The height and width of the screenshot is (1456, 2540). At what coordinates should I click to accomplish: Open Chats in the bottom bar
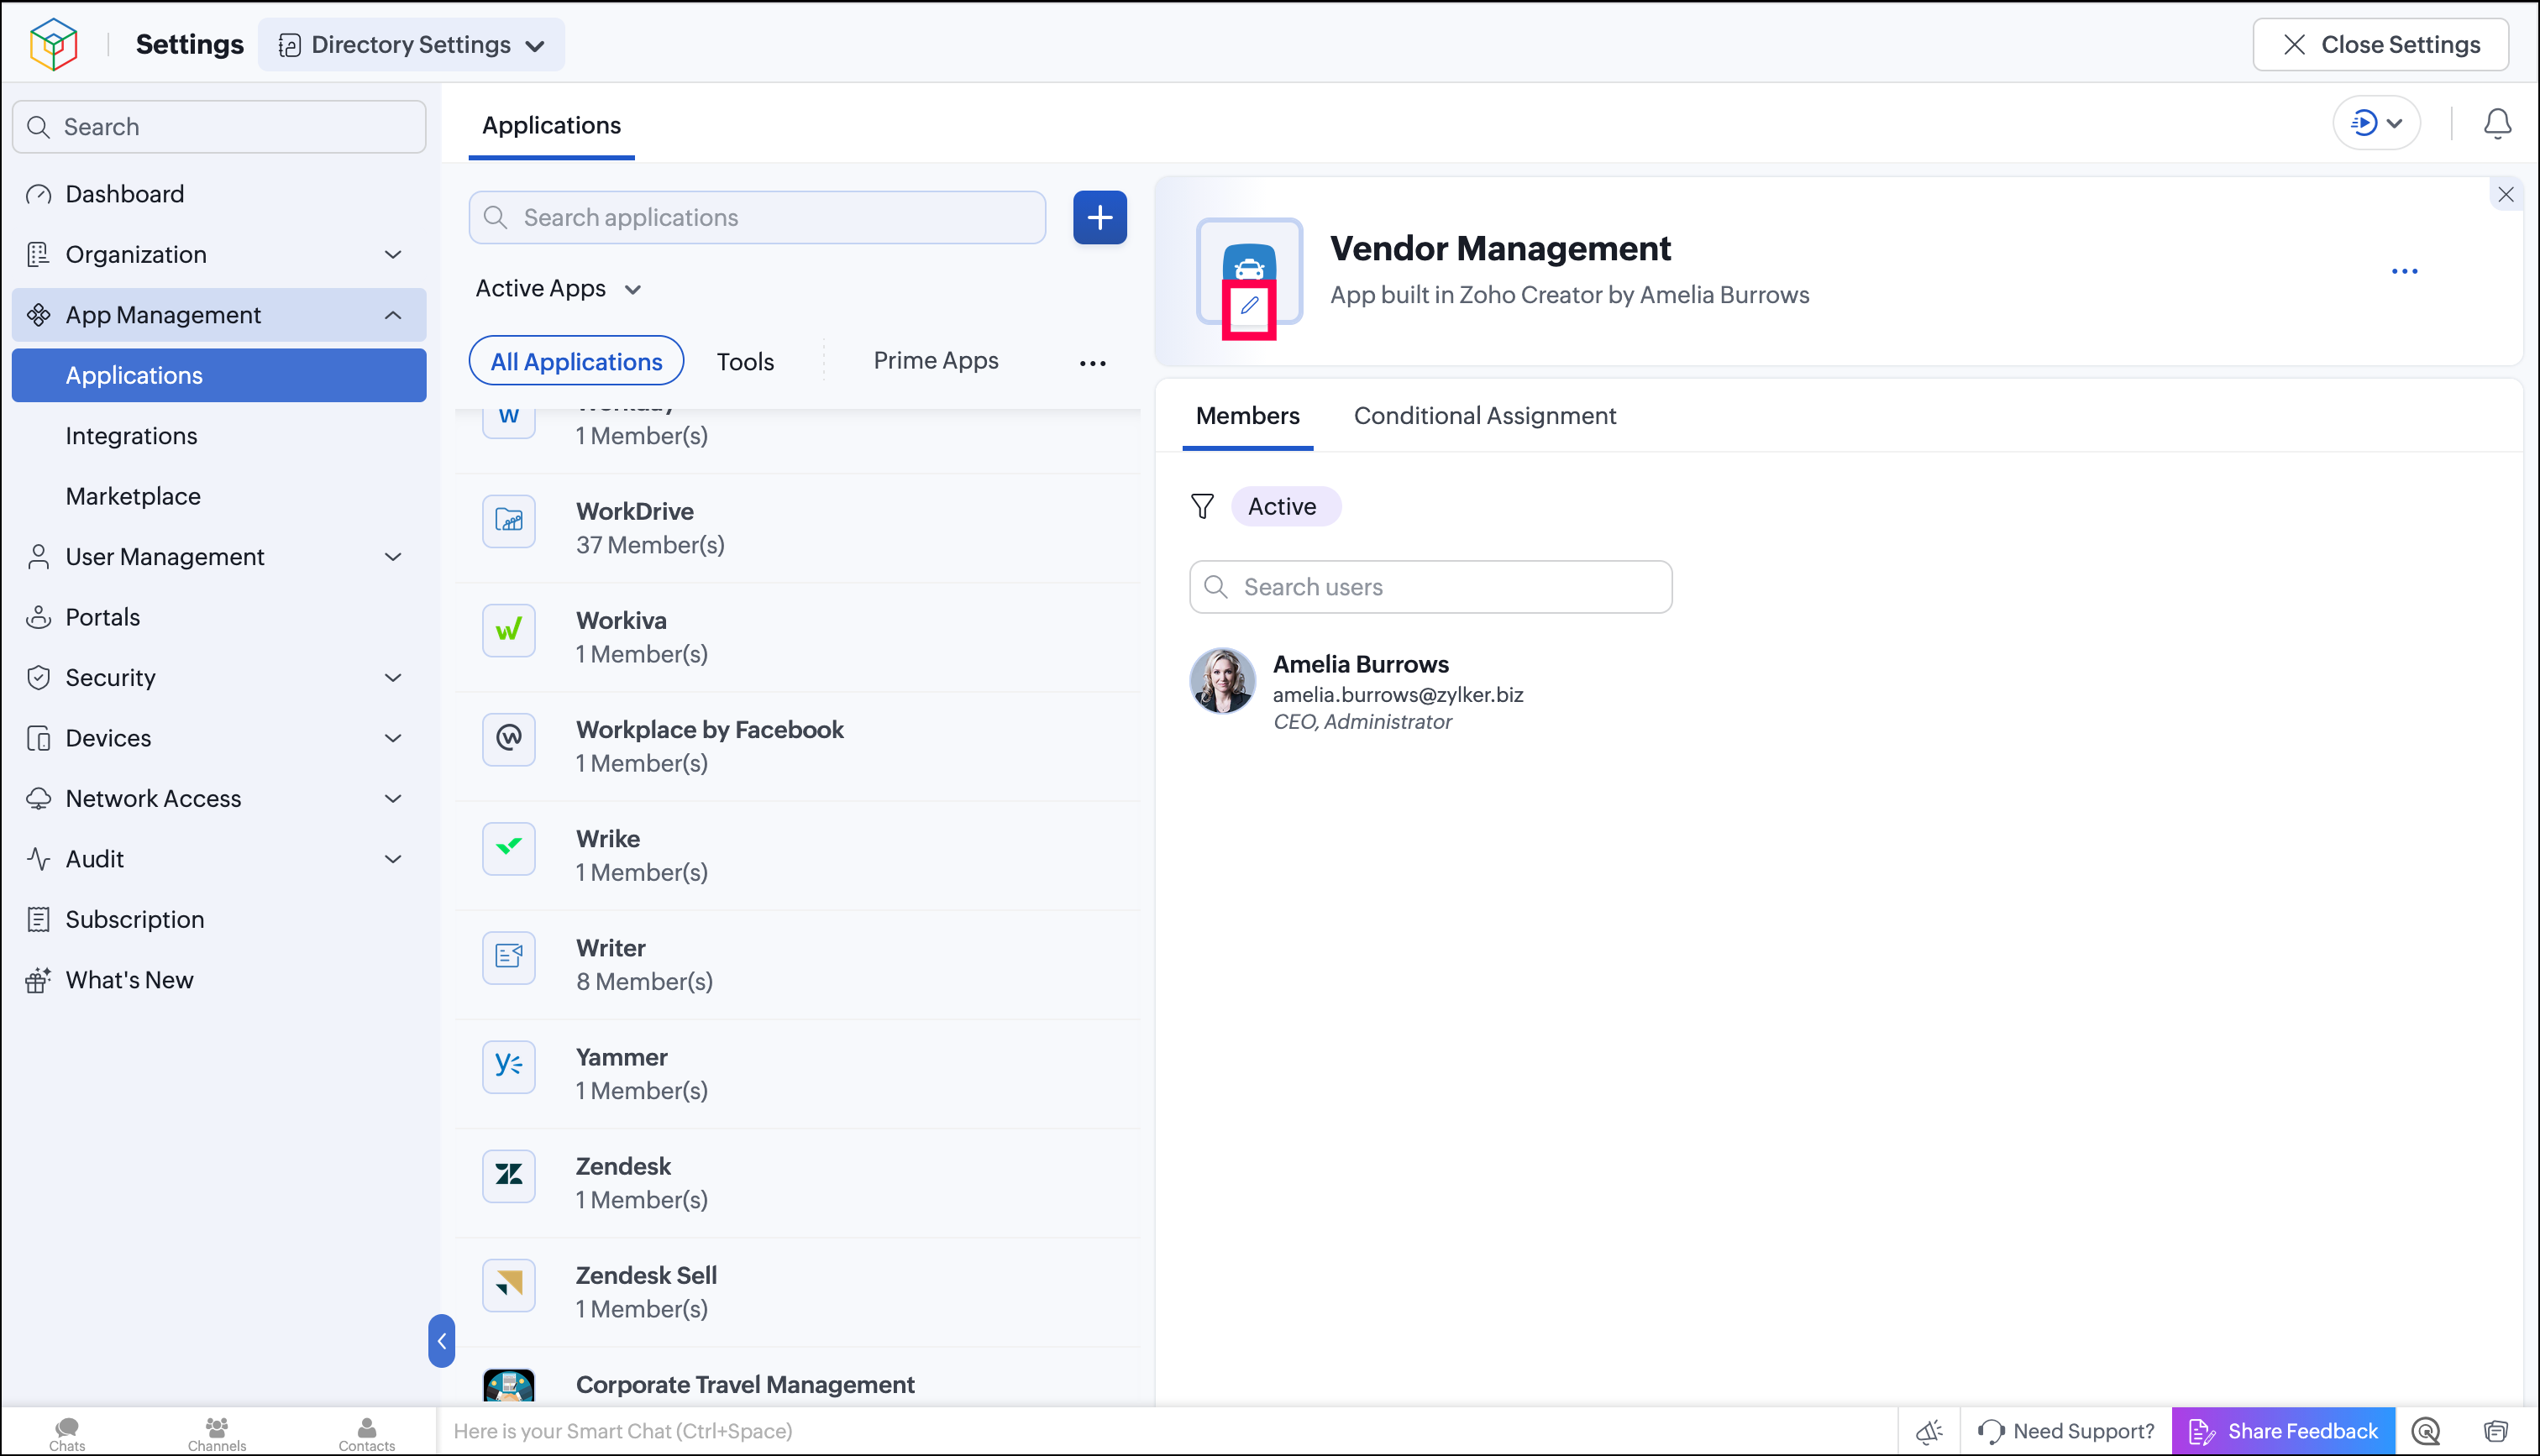(x=67, y=1433)
